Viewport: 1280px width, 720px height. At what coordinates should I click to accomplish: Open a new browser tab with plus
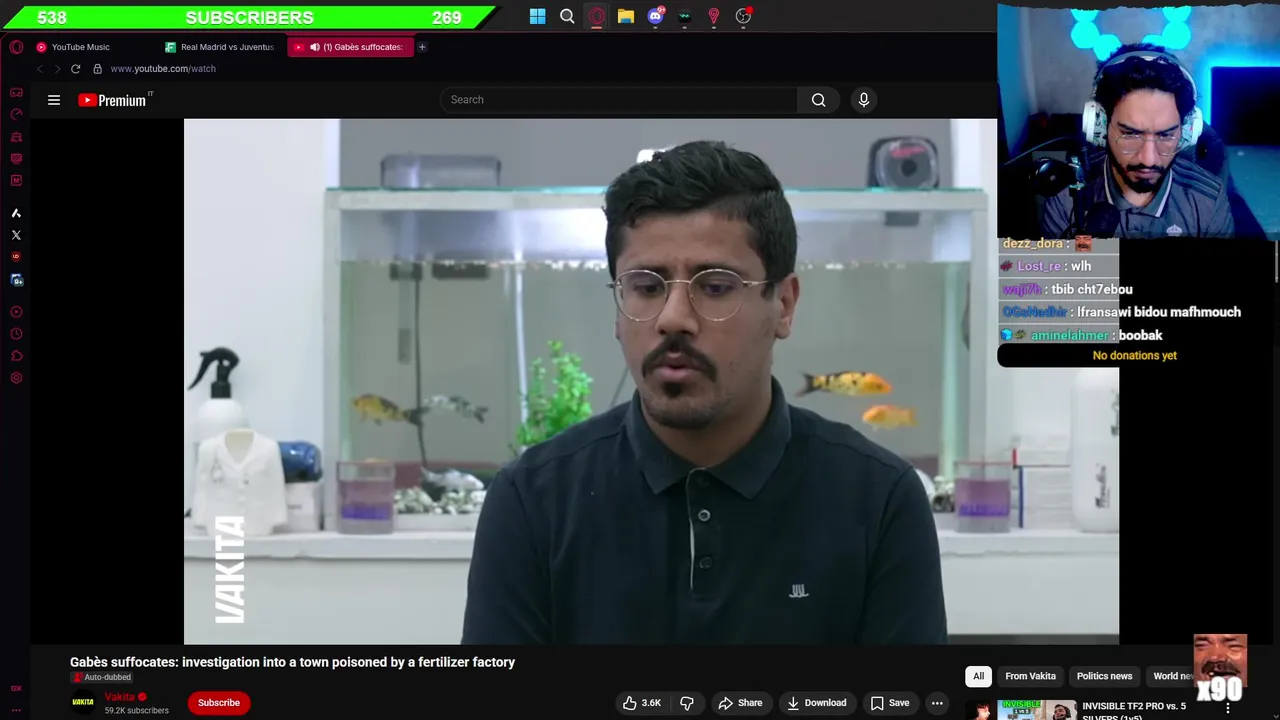[x=422, y=47]
